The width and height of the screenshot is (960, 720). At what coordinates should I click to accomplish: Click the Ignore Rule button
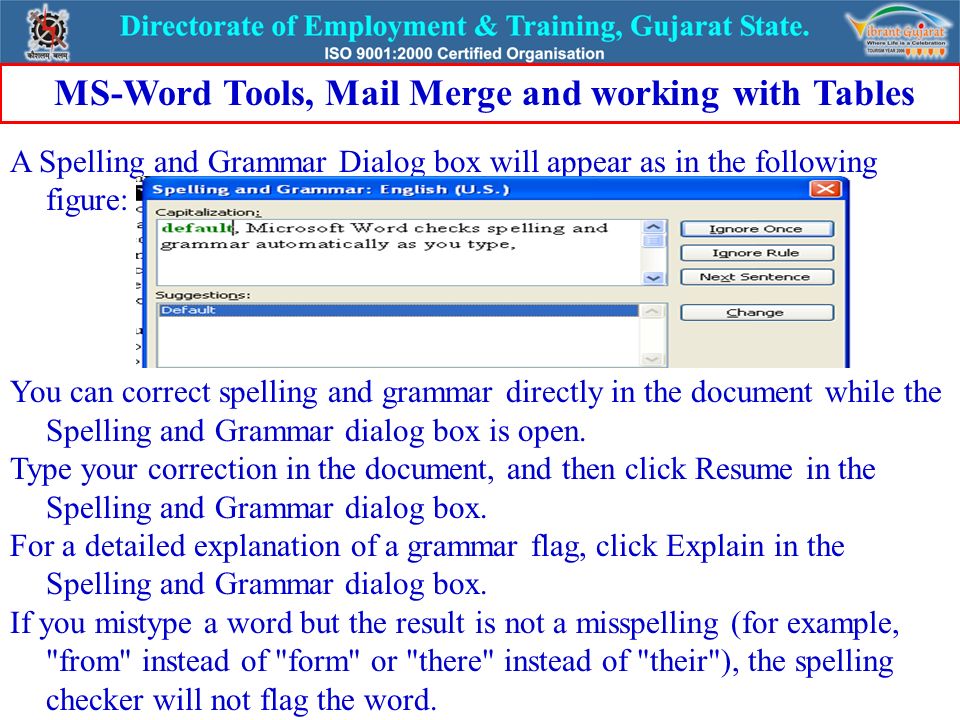coord(757,253)
